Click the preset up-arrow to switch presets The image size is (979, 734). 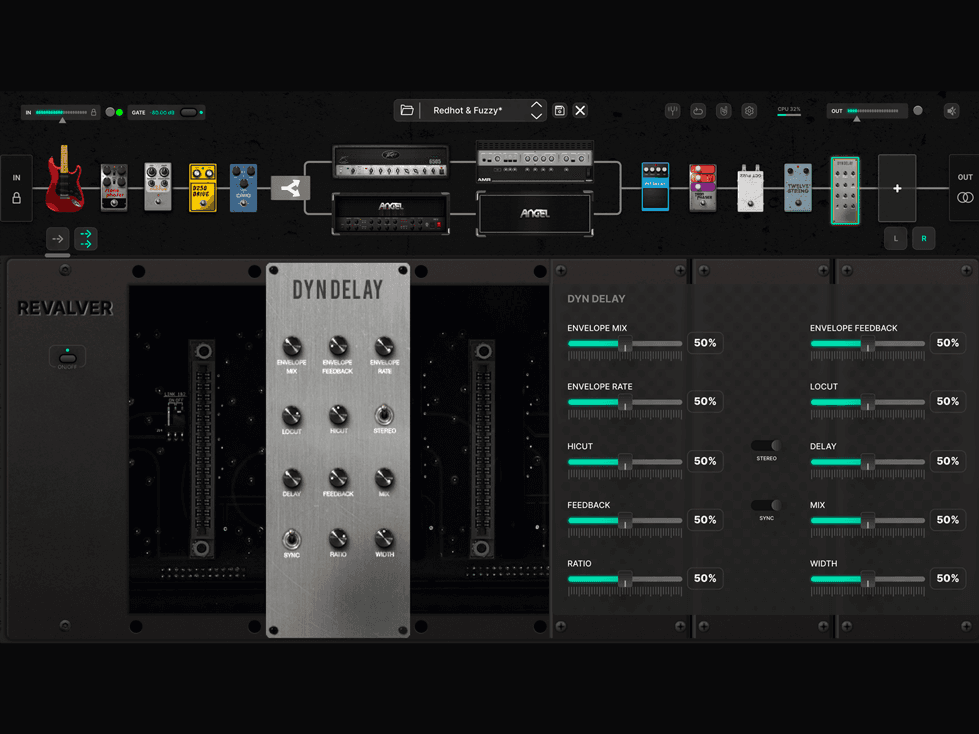point(537,104)
